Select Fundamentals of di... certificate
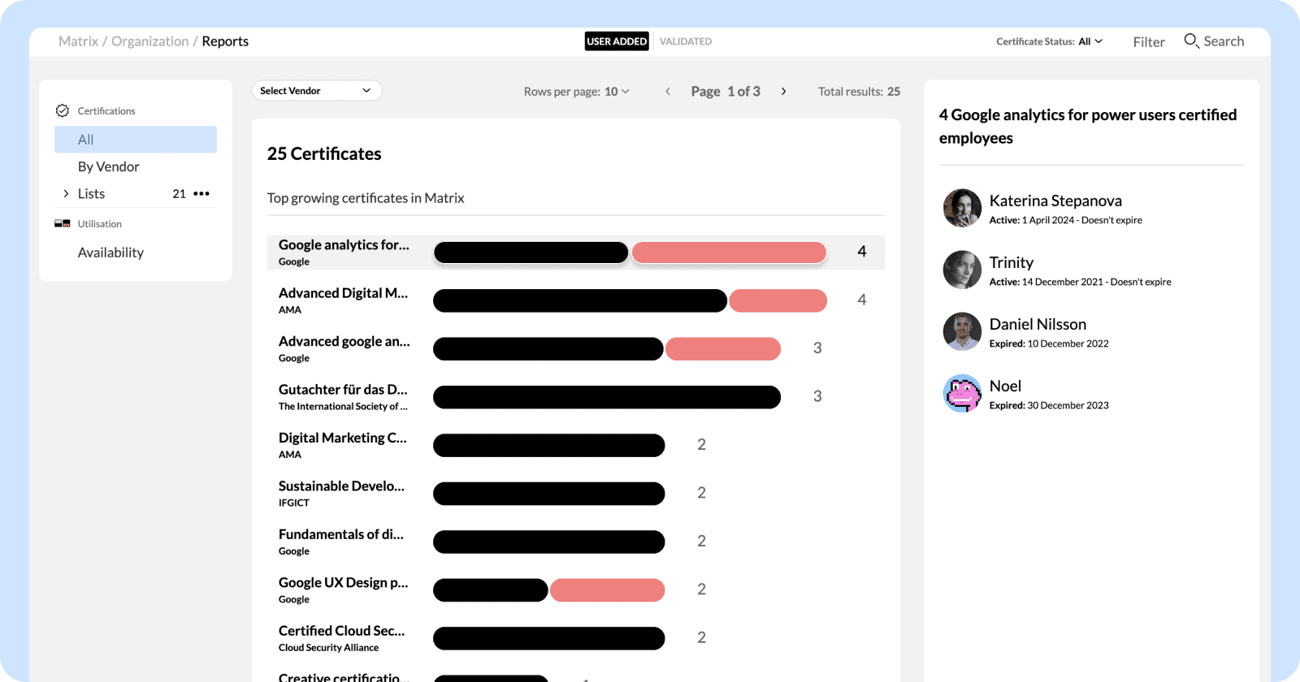Viewport: 1300px width, 682px height. 341,534
